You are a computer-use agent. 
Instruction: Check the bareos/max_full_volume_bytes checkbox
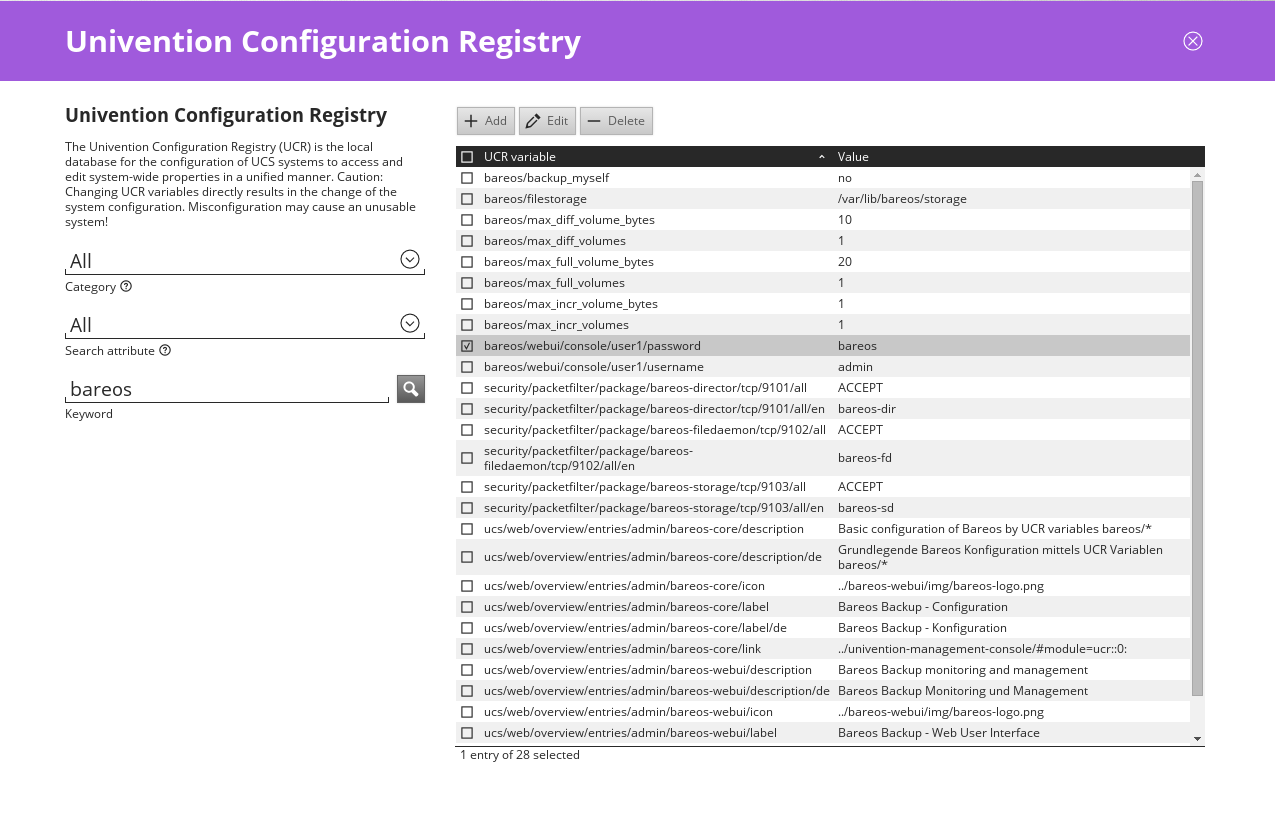pyautogui.click(x=467, y=262)
